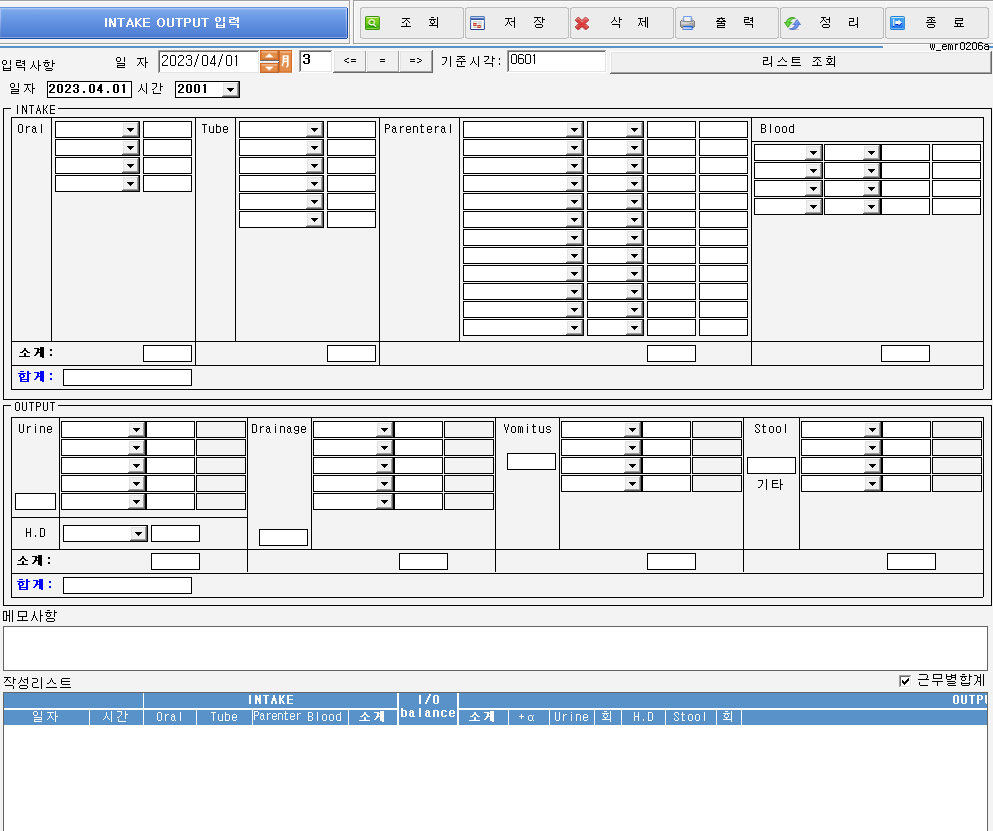The image size is (993, 831).
Task: Click the INTAKE 합계 total field
Action: click(x=127, y=377)
